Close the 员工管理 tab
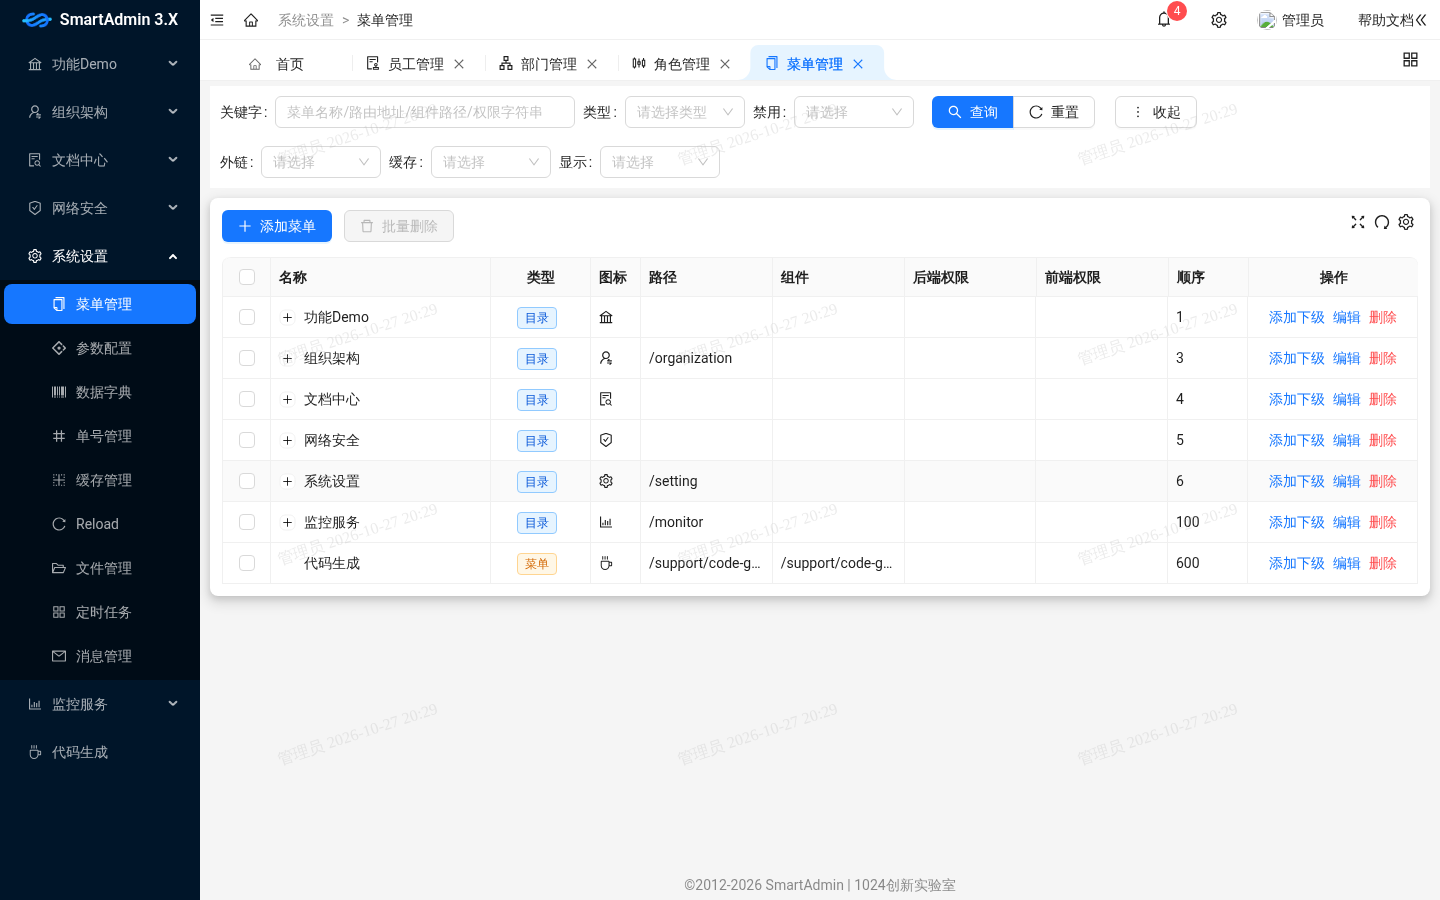 459,64
